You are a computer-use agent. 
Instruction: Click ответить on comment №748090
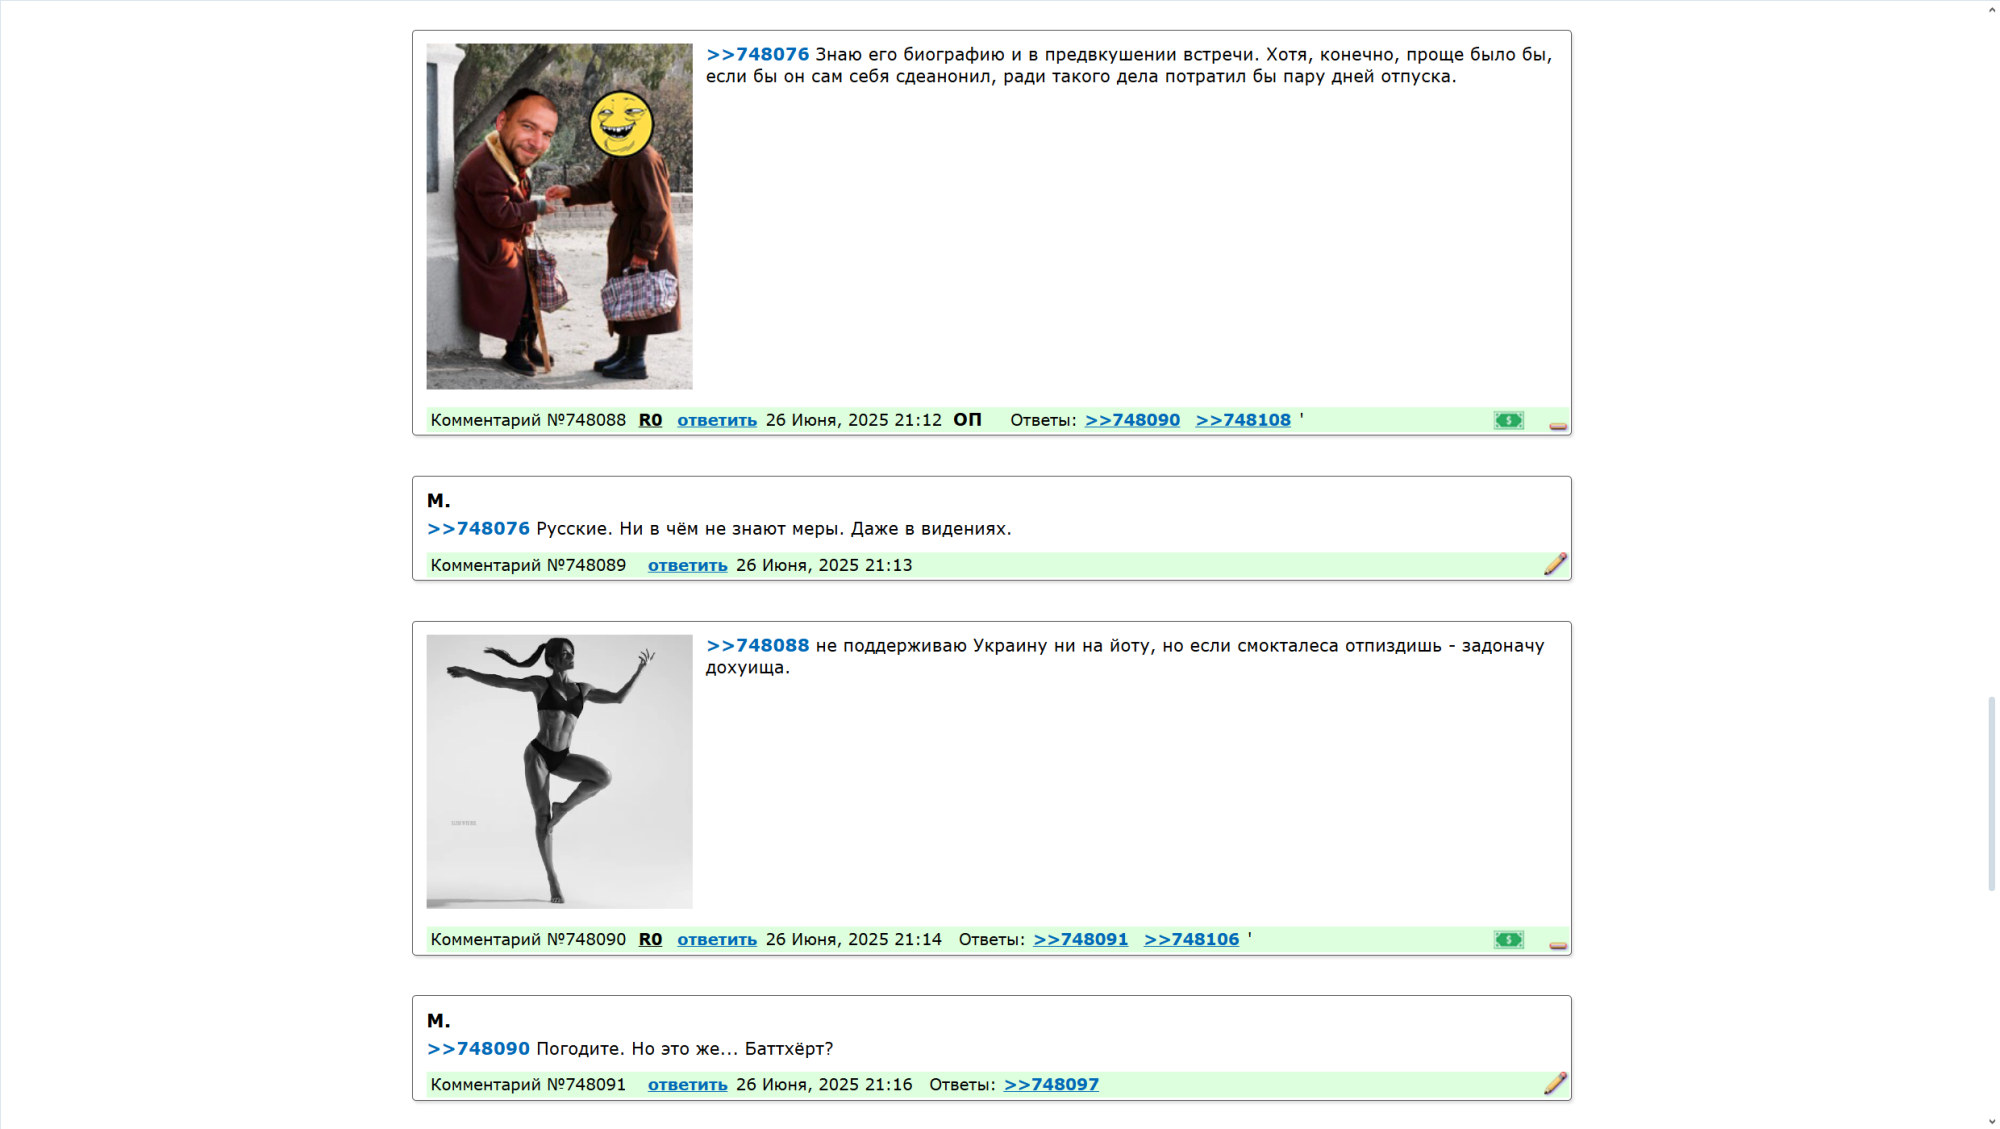[x=716, y=939]
